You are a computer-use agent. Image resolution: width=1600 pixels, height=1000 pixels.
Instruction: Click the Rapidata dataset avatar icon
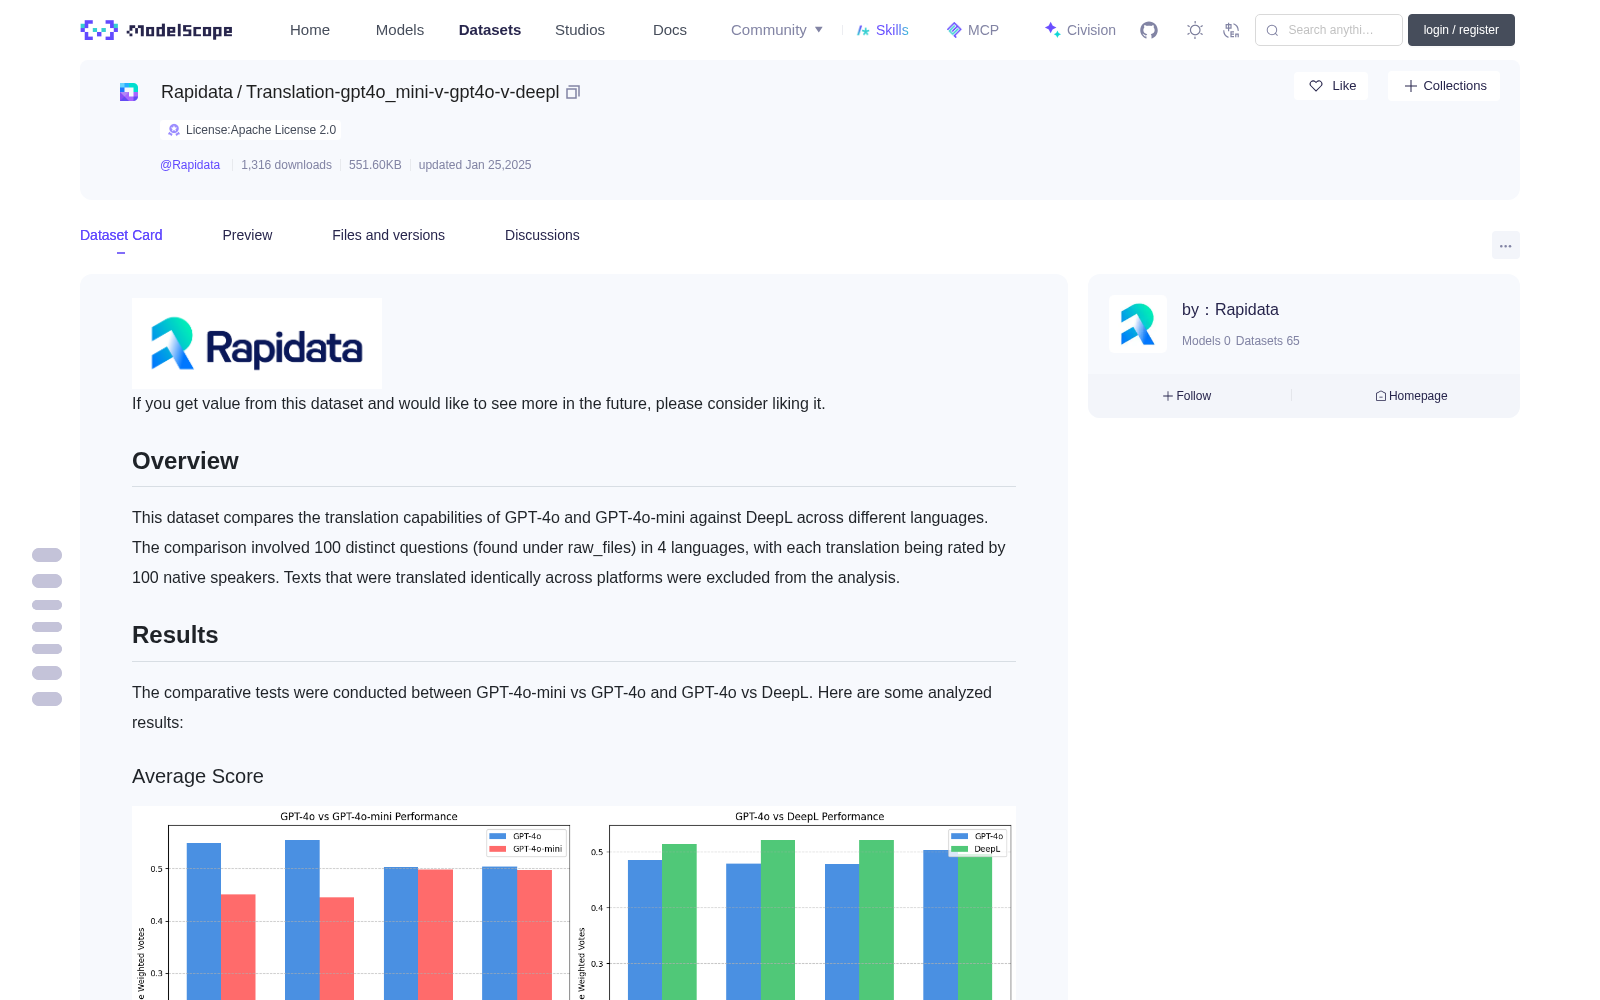tap(129, 92)
